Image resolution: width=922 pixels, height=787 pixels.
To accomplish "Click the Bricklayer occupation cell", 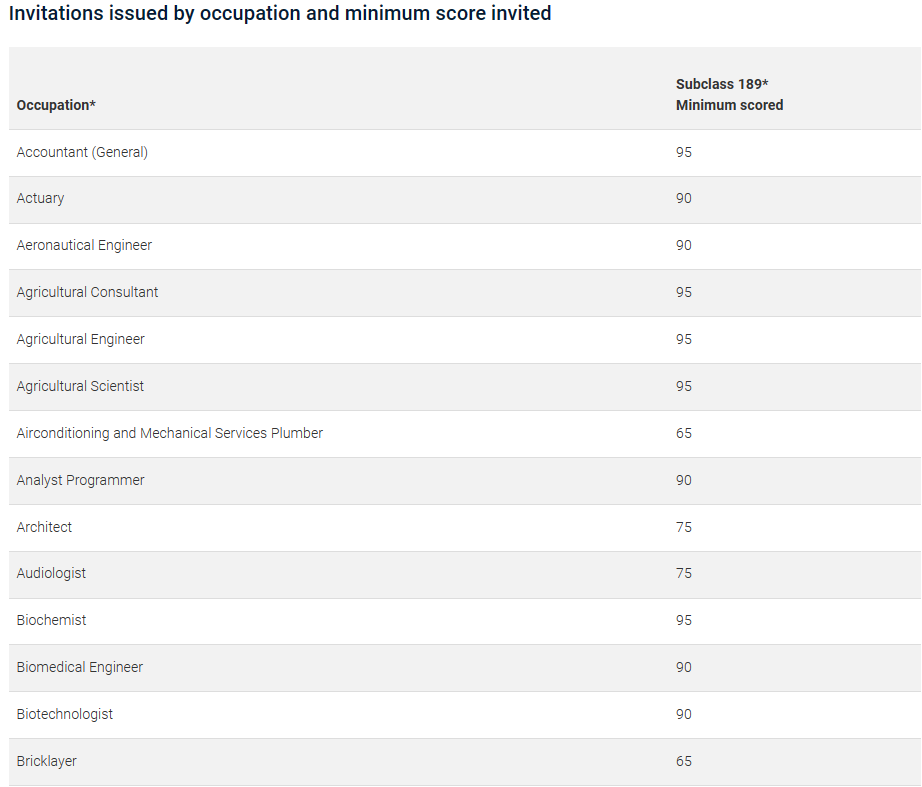I will click(46, 761).
